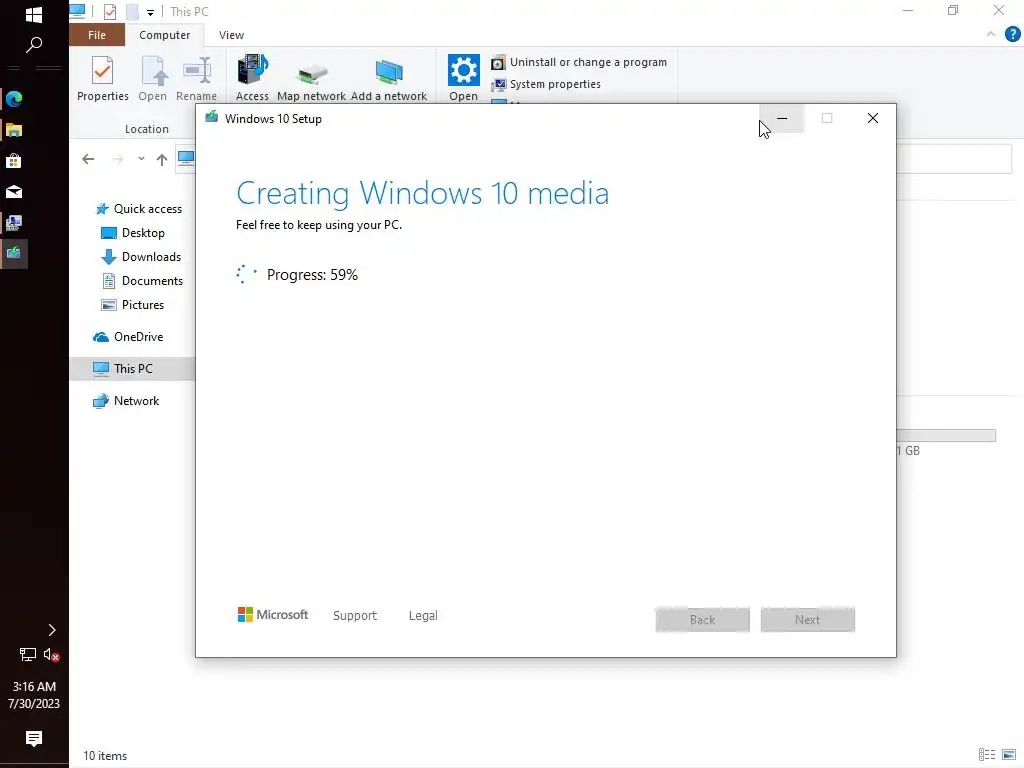Switch to the View ribbon tab
Screen dimensions: 1024x768
tap(231, 35)
